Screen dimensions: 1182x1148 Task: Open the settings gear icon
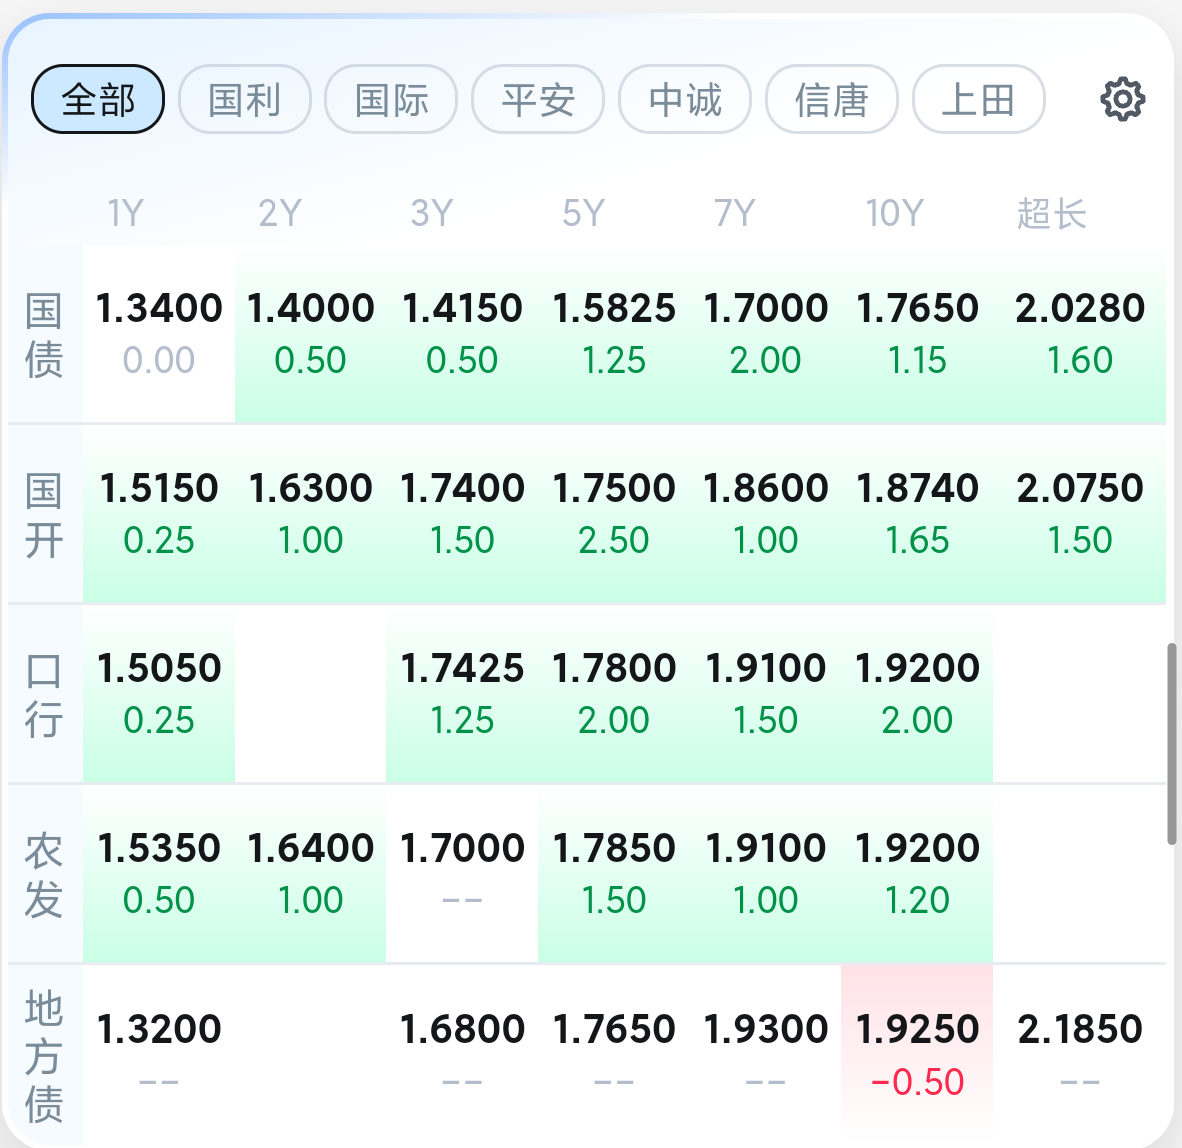(1122, 100)
